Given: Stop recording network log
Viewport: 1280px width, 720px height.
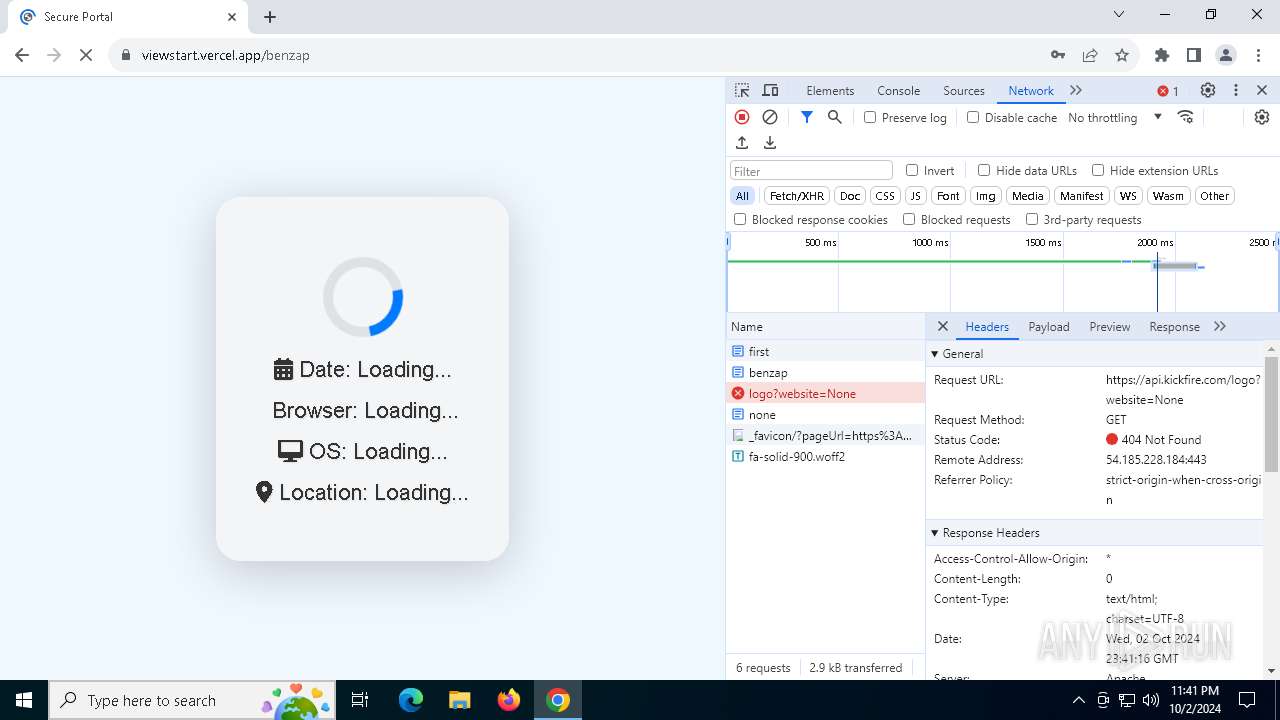Looking at the screenshot, I should (742, 117).
